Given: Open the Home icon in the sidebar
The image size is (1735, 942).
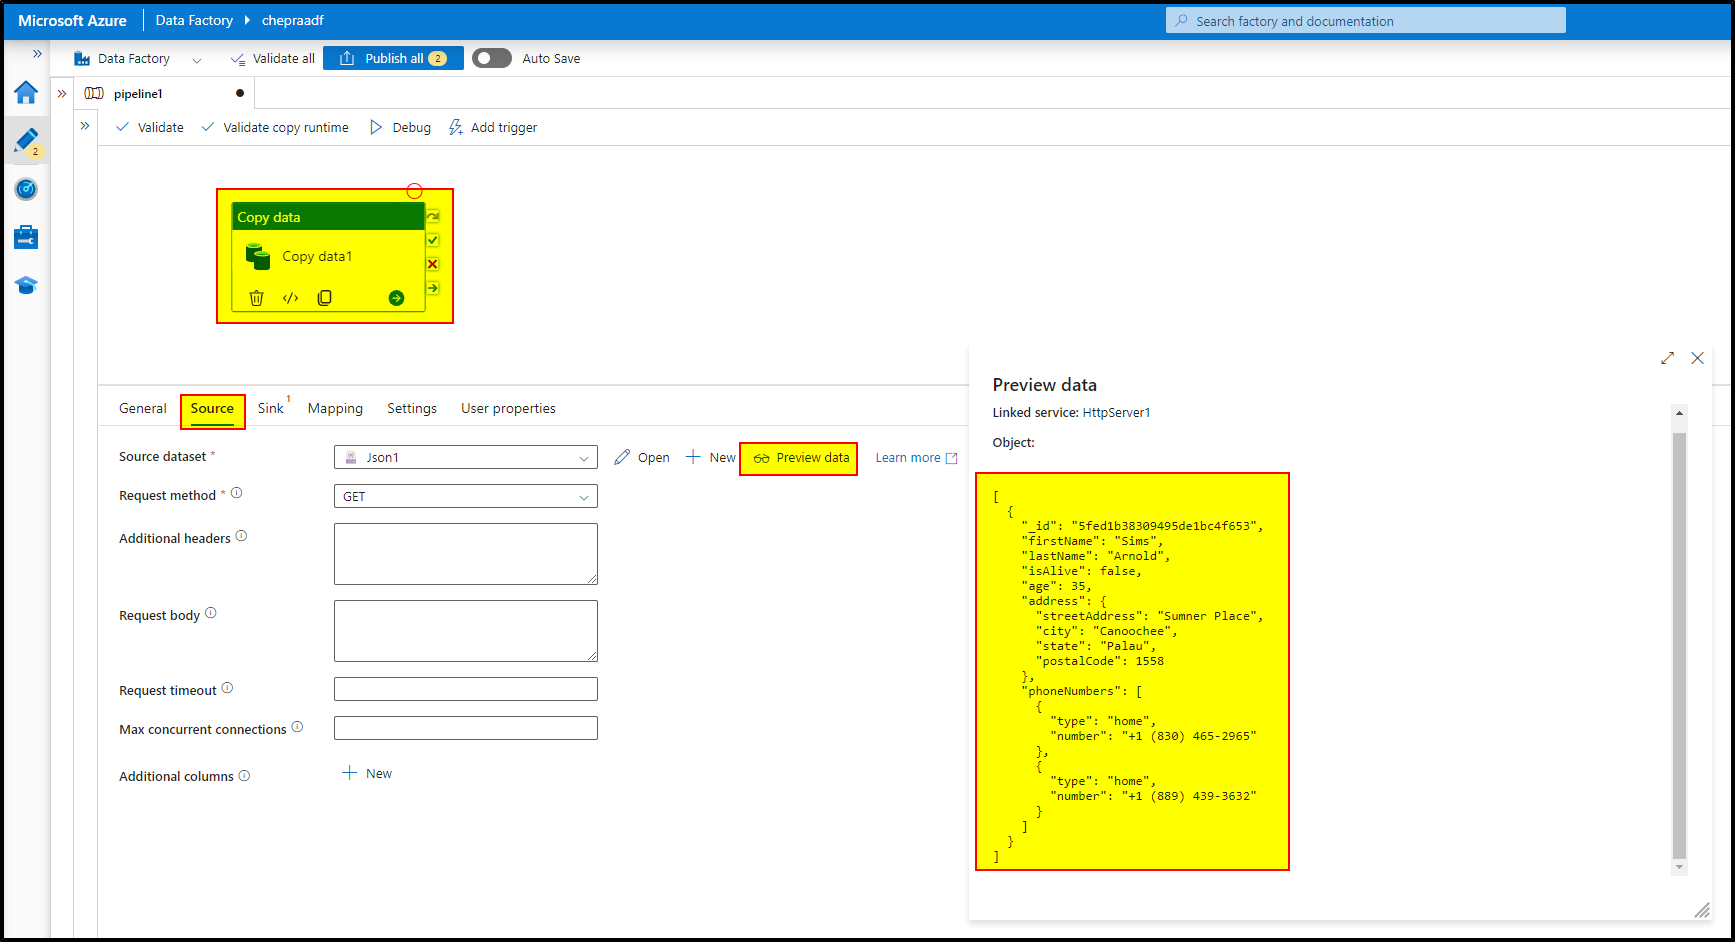Looking at the screenshot, I should 26,93.
